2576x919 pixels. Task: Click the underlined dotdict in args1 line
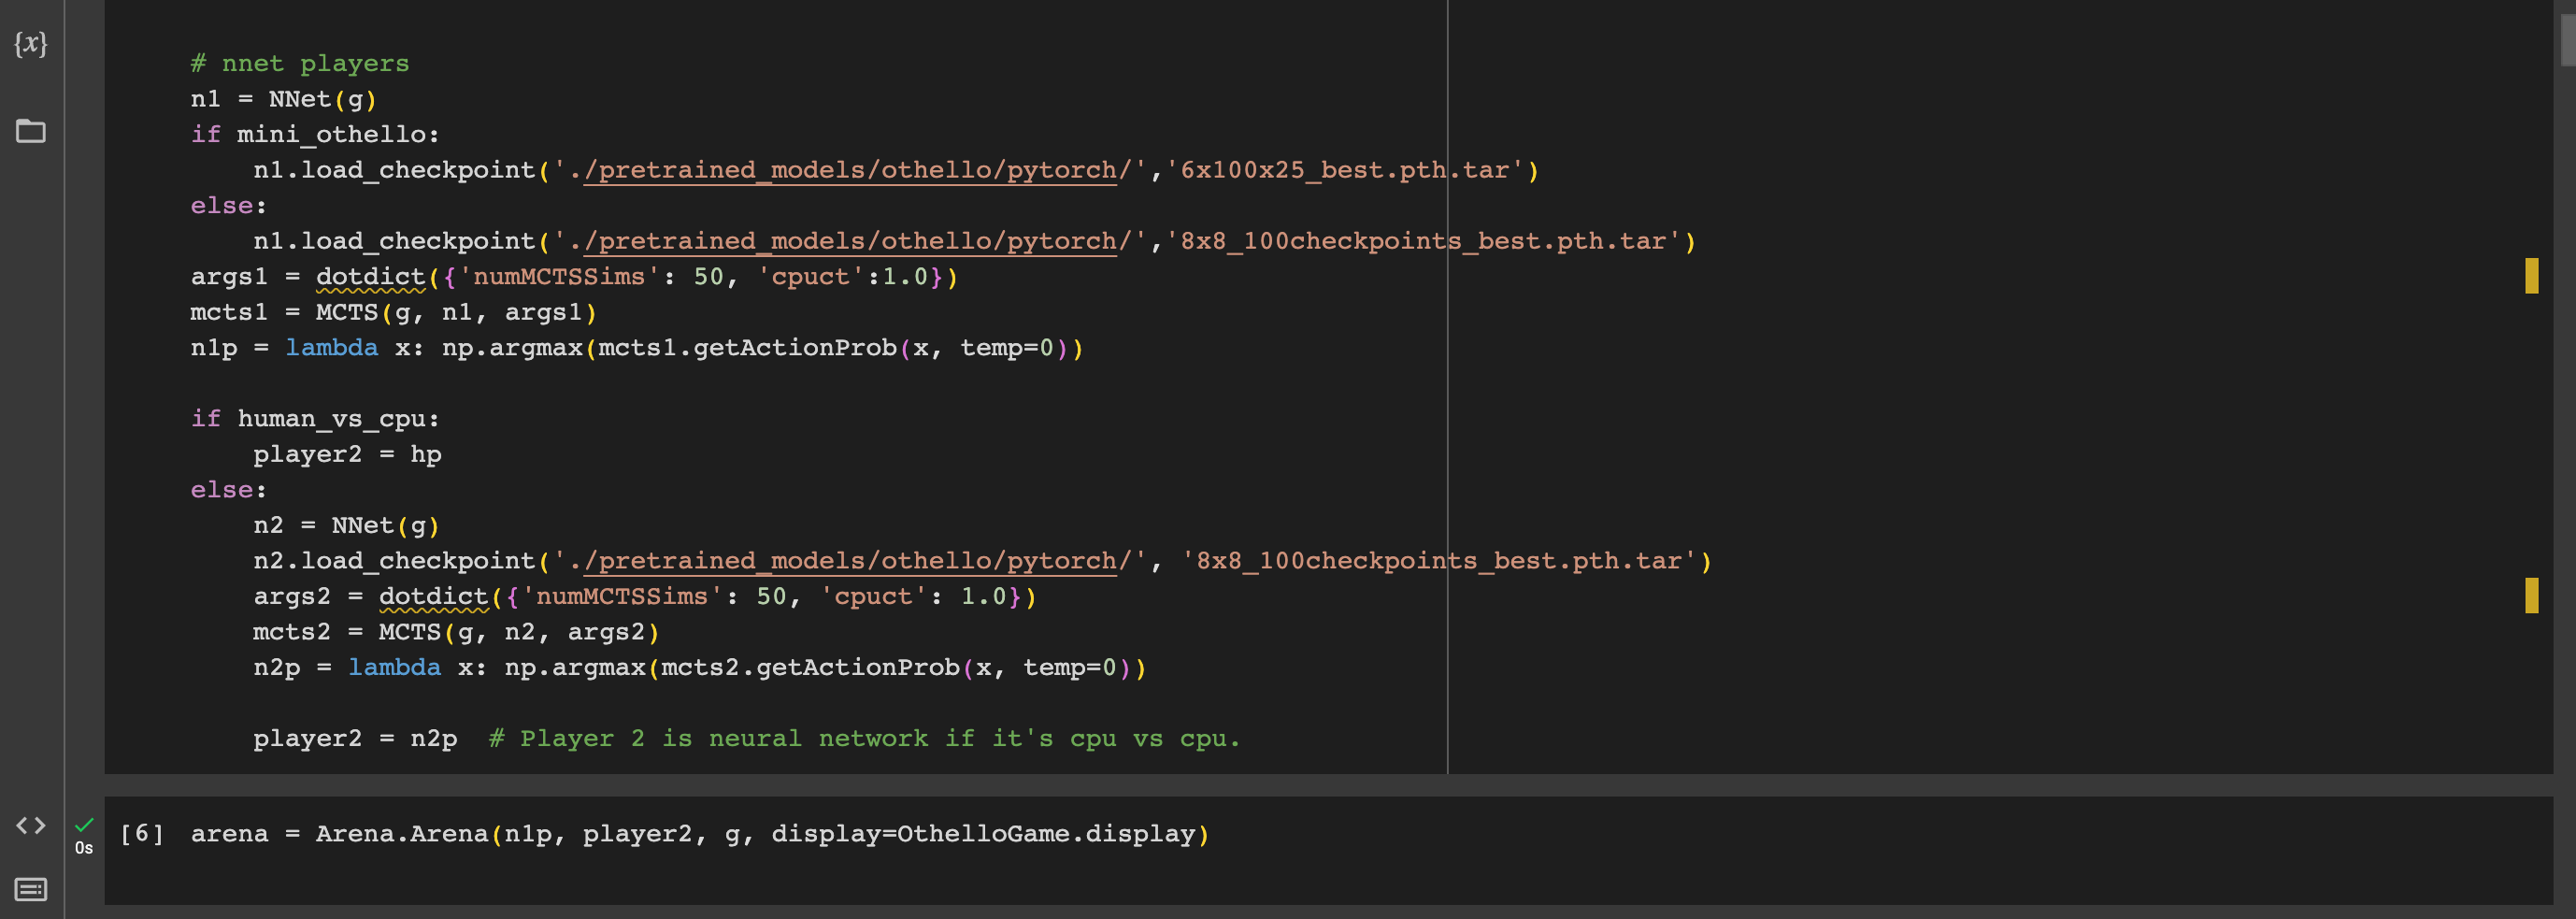coord(371,277)
